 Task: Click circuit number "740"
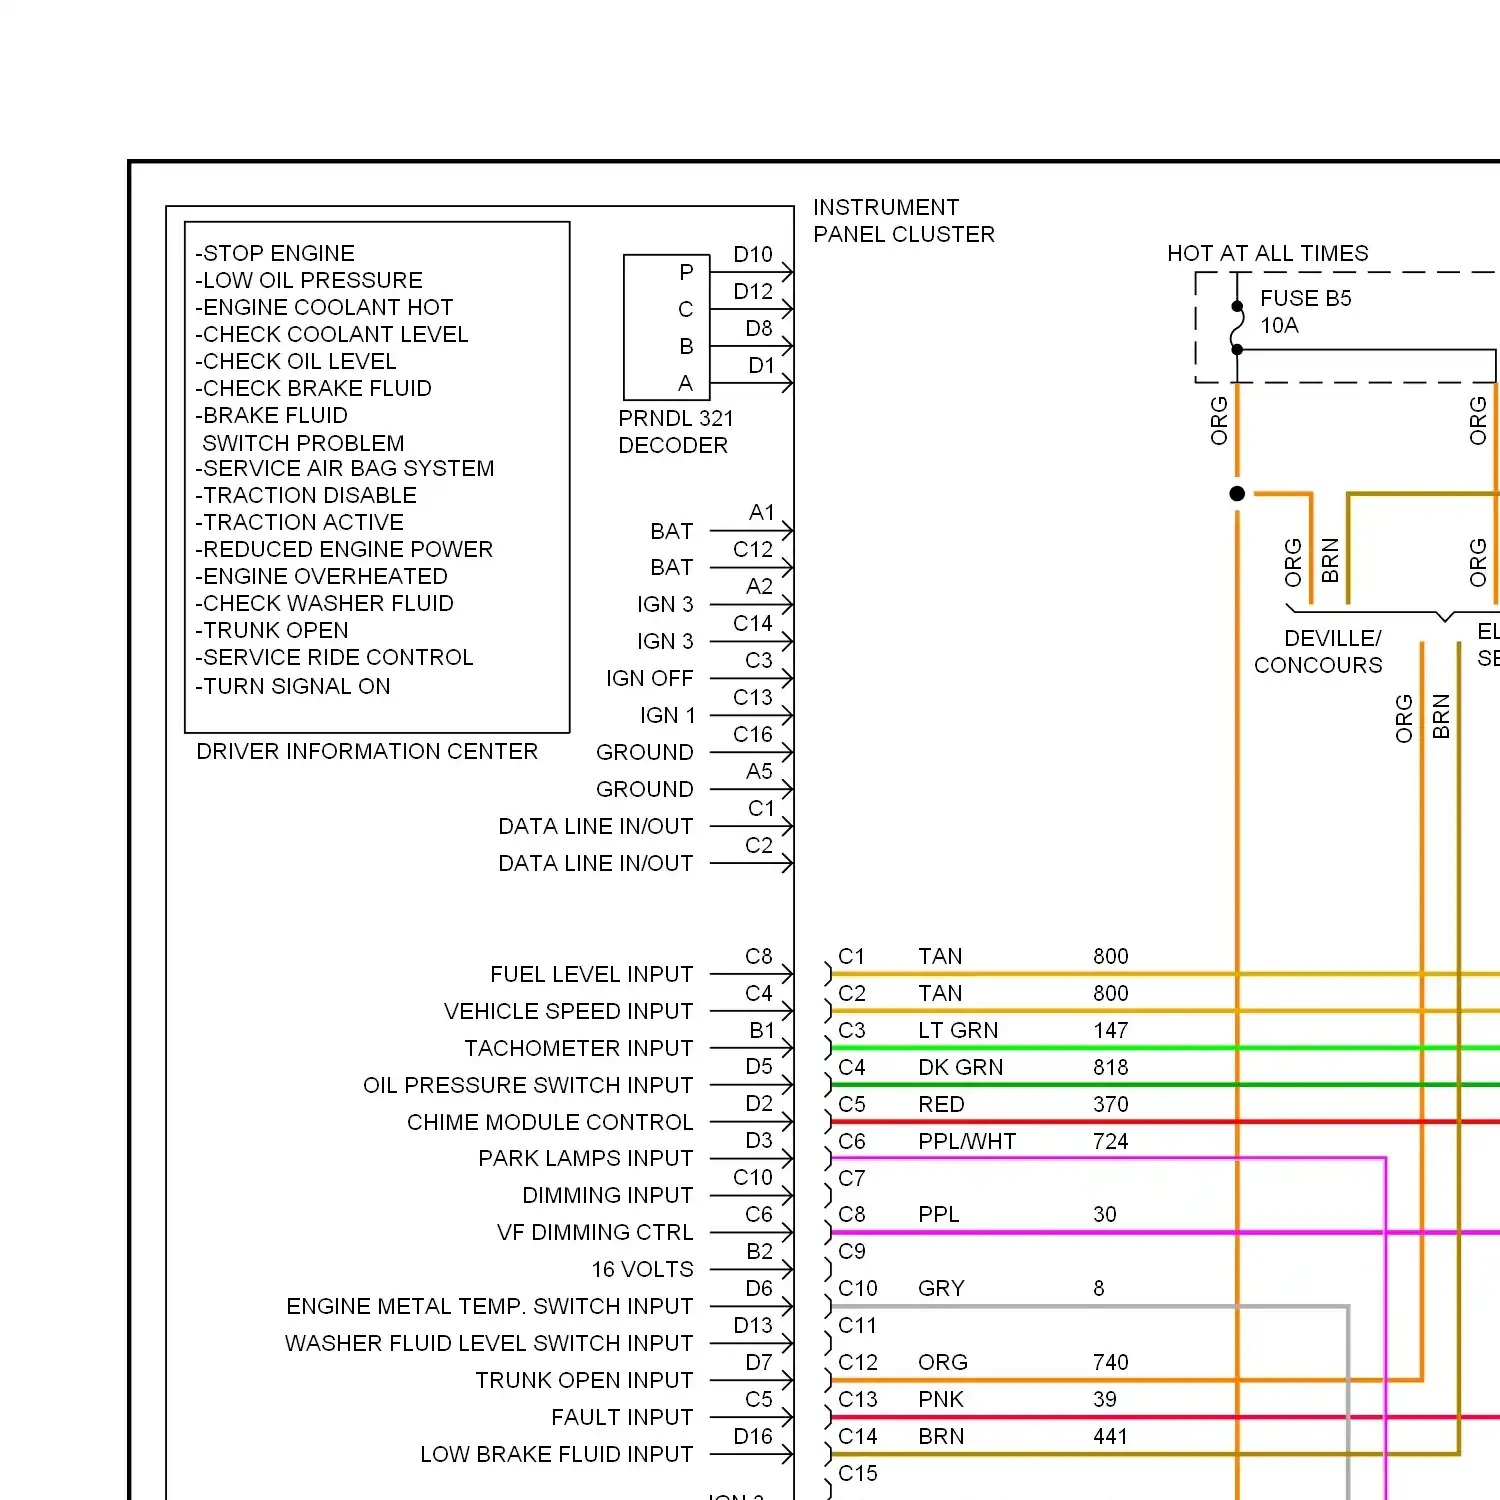point(1111,1363)
